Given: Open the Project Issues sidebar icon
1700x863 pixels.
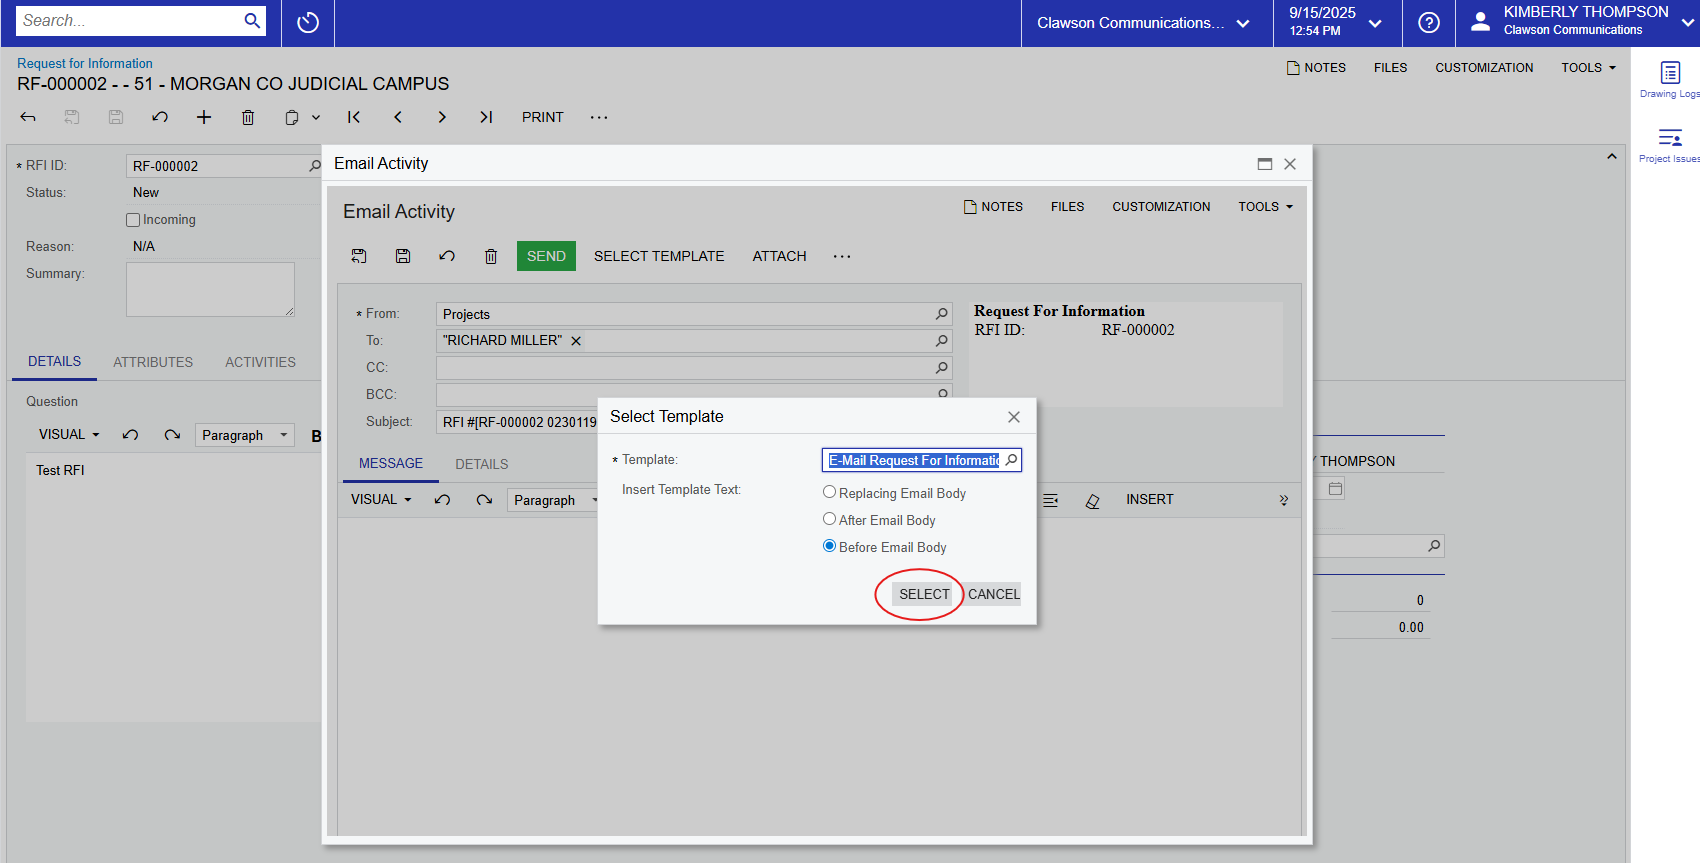Looking at the screenshot, I should (1669, 139).
